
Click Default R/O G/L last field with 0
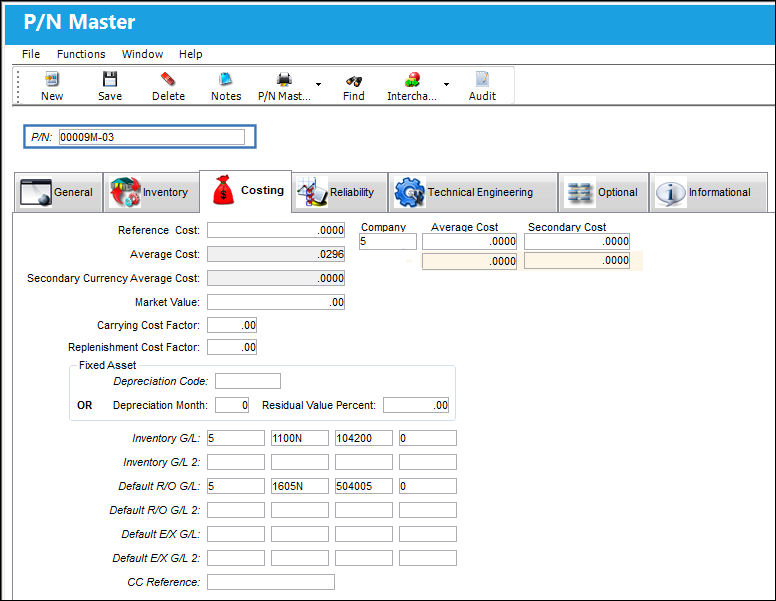point(428,486)
